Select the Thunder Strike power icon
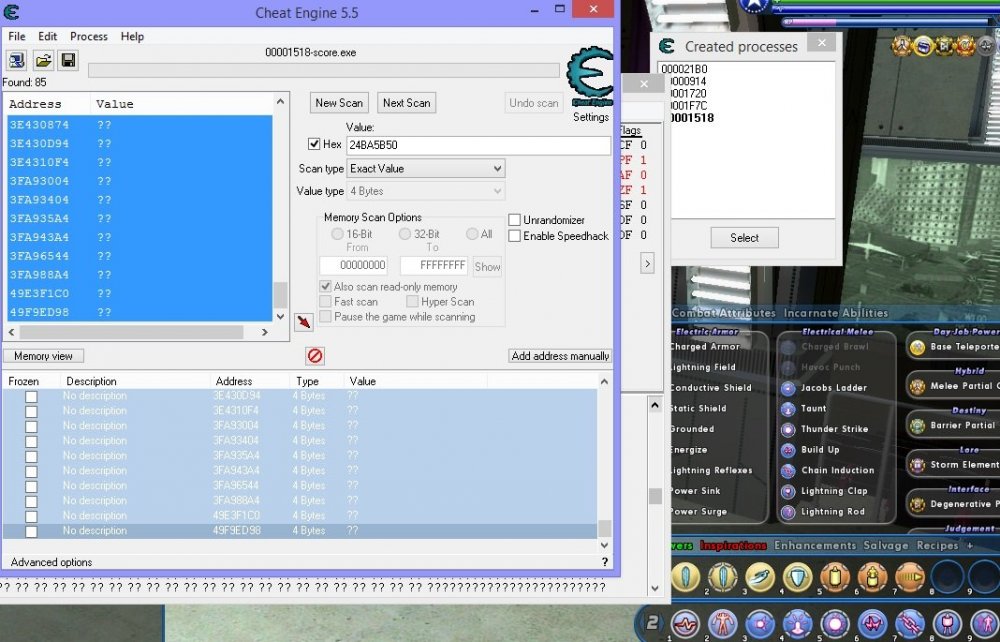 (x=788, y=429)
